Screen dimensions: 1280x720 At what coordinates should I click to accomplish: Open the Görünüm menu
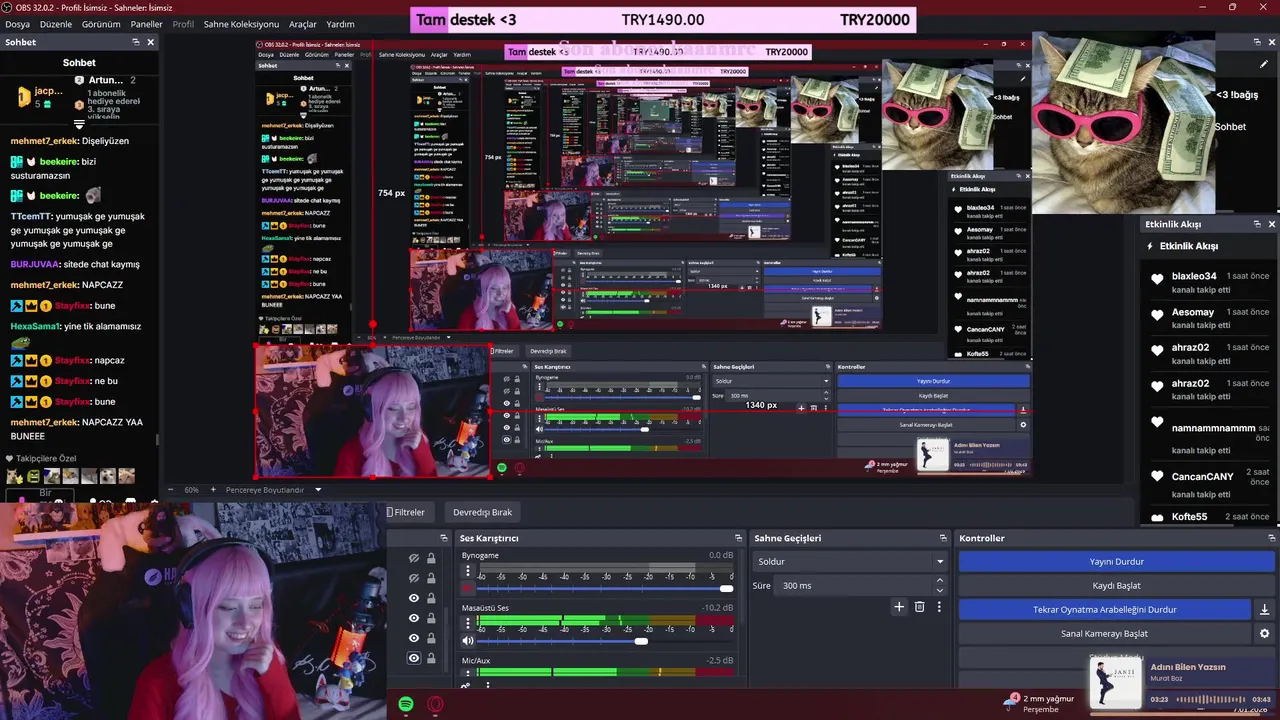pyautogui.click(x=101, y=24)
